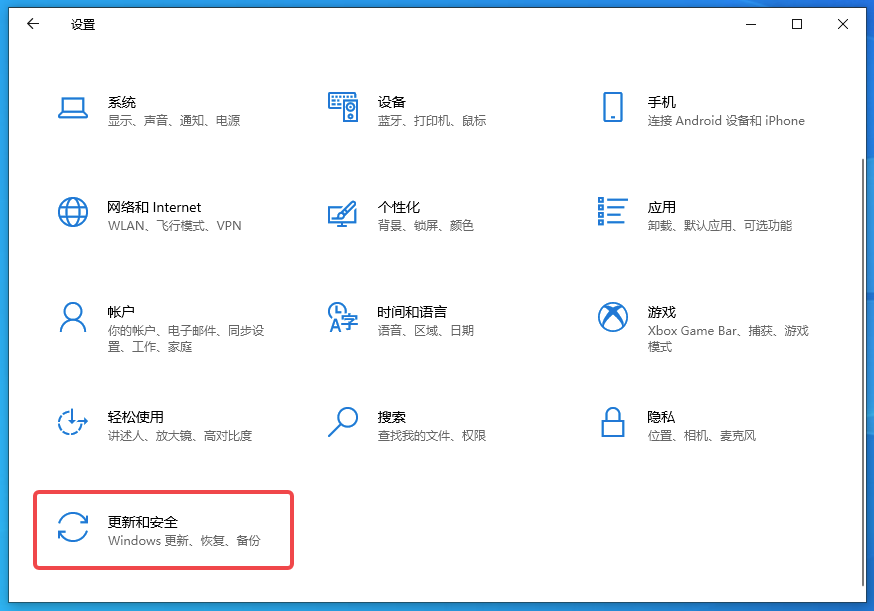Click the Search magnifier icon
874x611 pixels.
343,422
